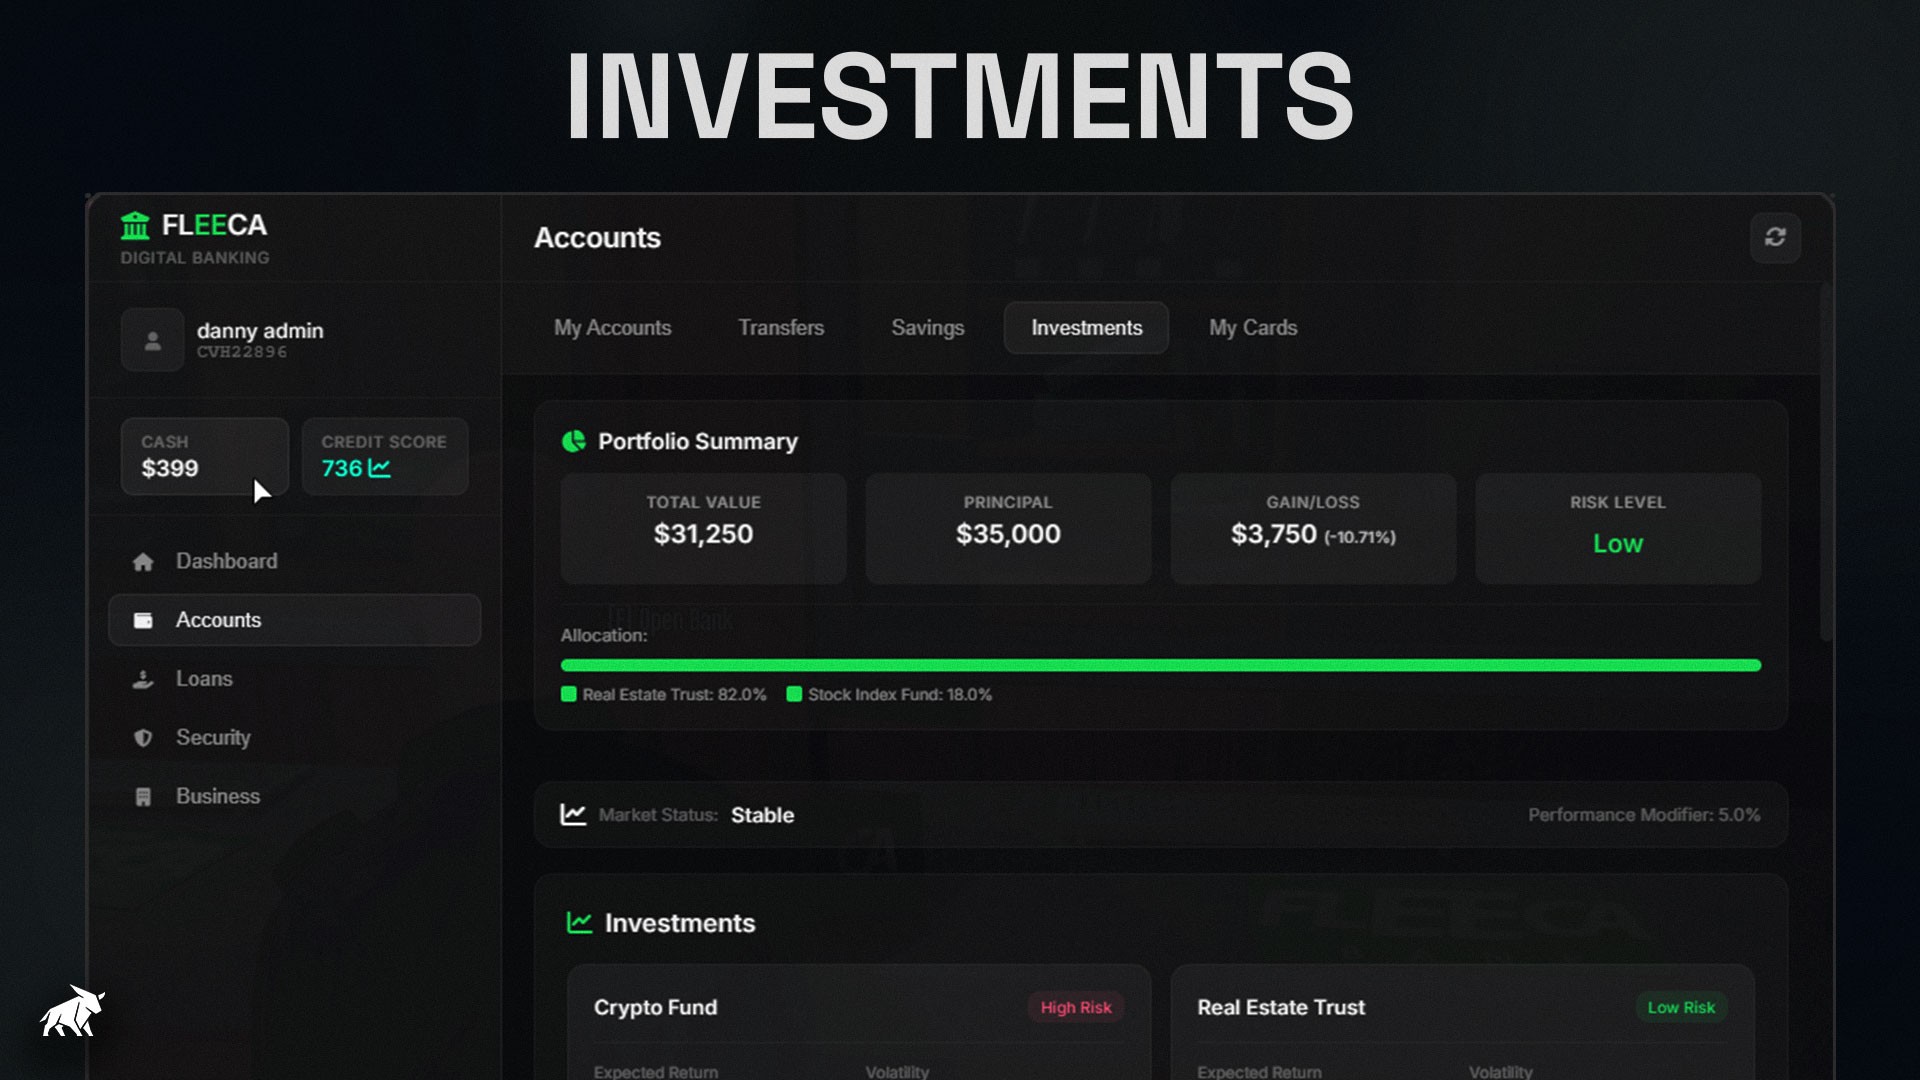
Task: Click the Loans hand-coin icon in sidebar
Action: (143, 679)
